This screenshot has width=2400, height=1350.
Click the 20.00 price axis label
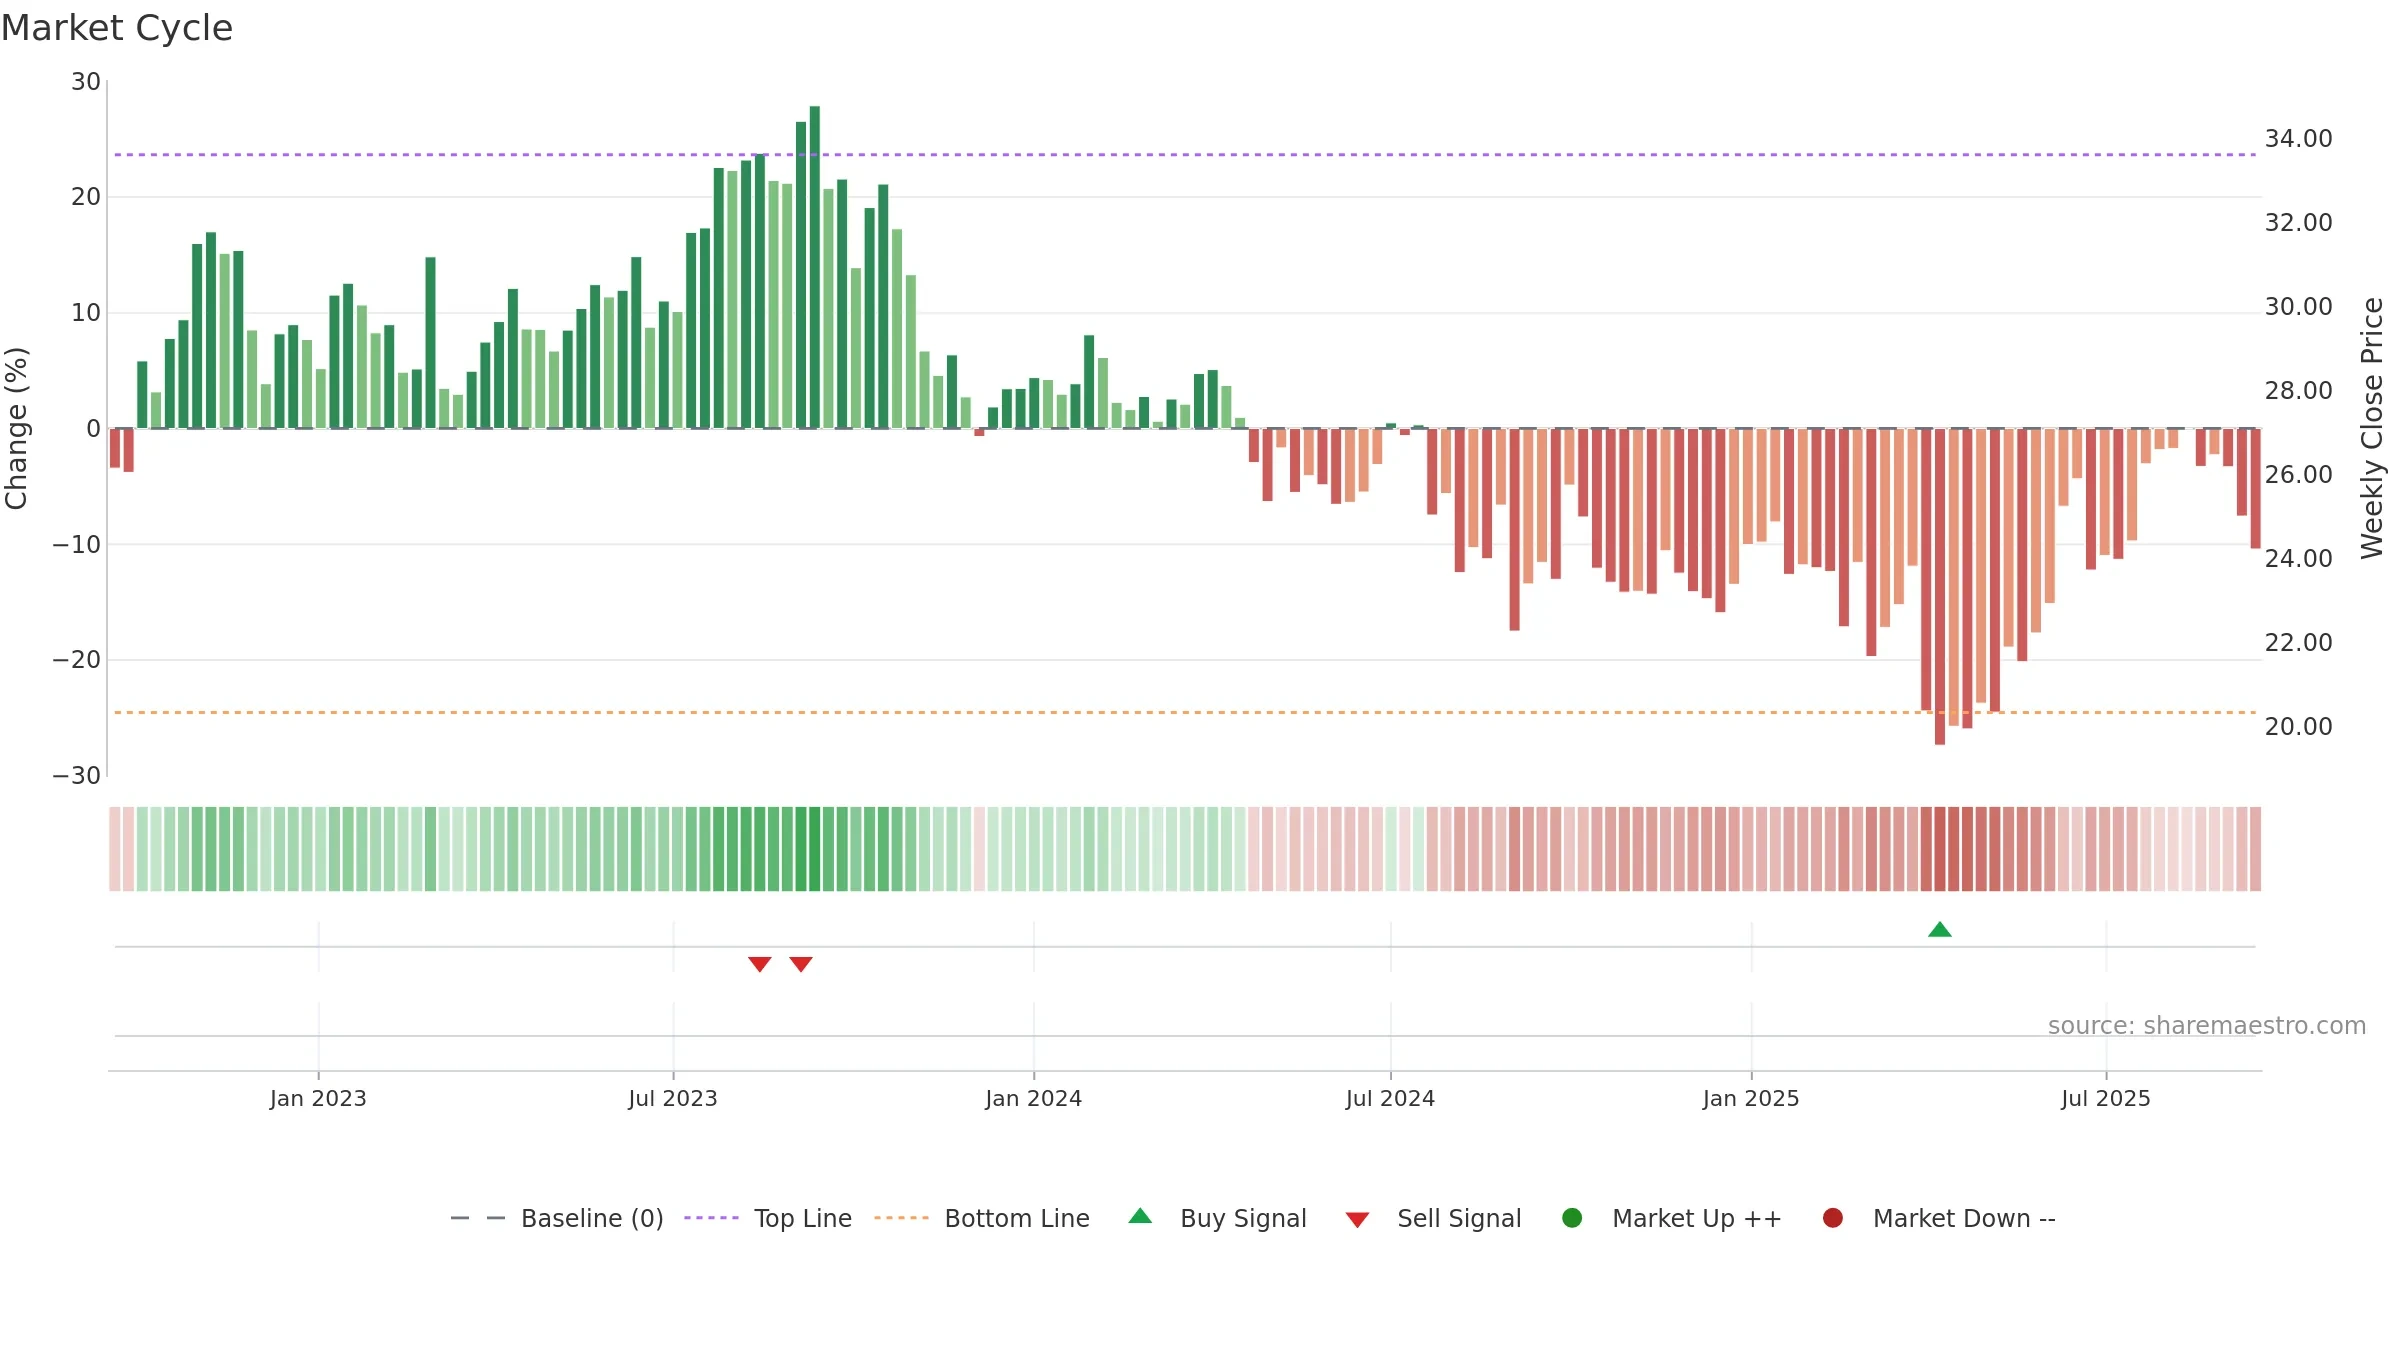click(x=2299, y=727)
